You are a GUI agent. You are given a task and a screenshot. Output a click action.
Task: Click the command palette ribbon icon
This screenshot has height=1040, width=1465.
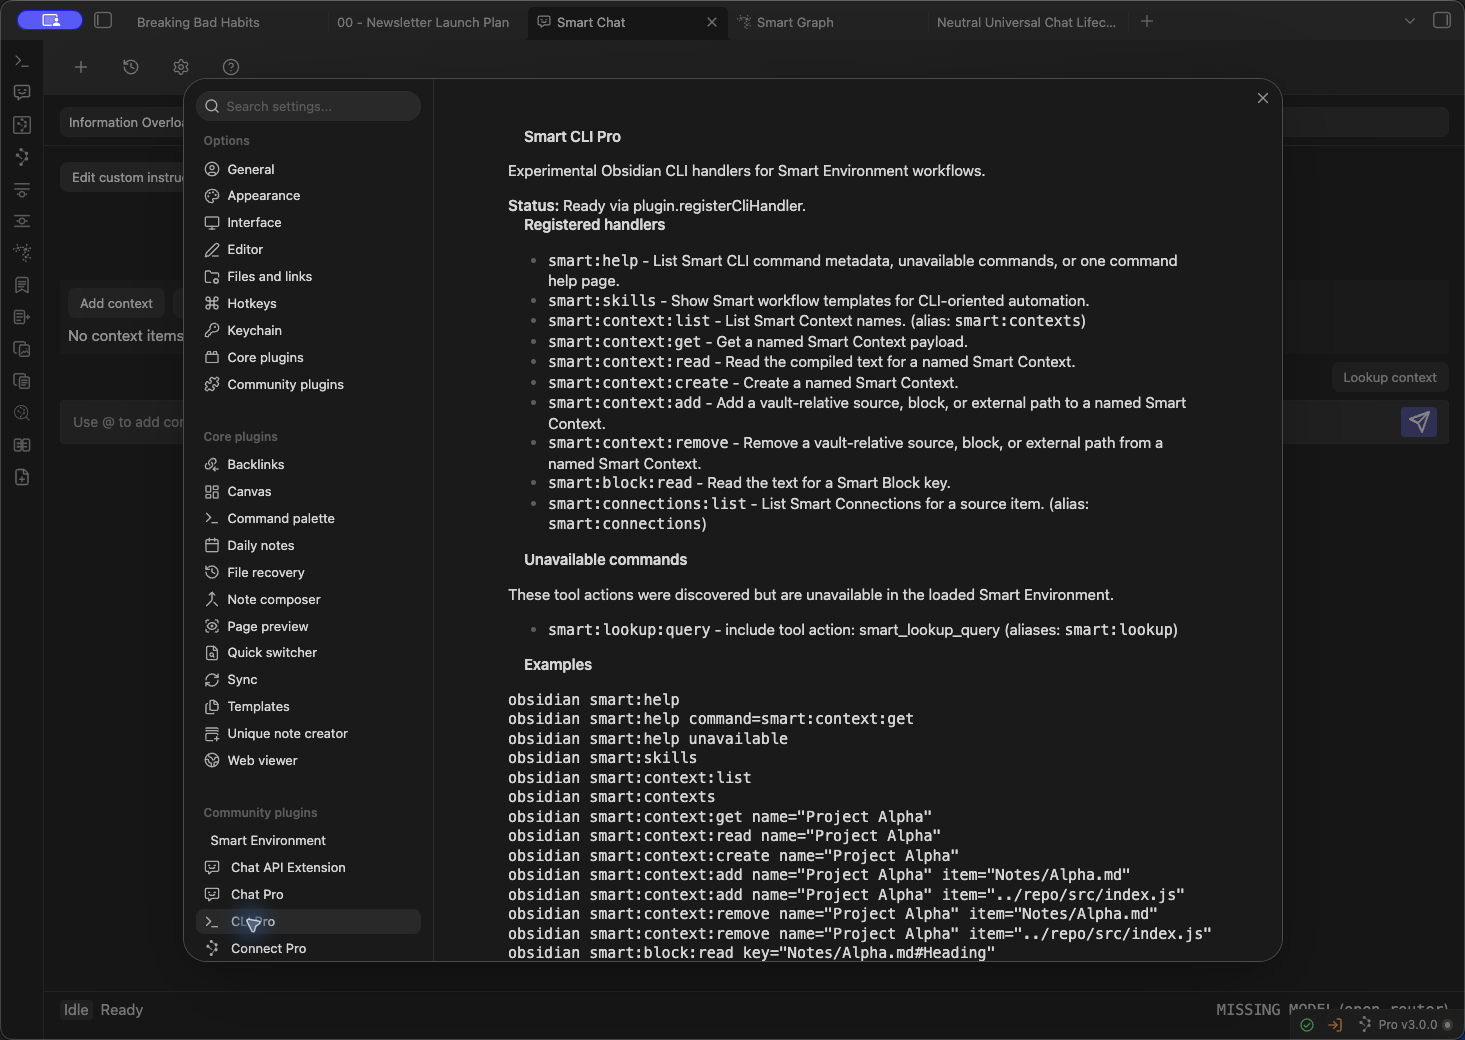click(22, 61)
